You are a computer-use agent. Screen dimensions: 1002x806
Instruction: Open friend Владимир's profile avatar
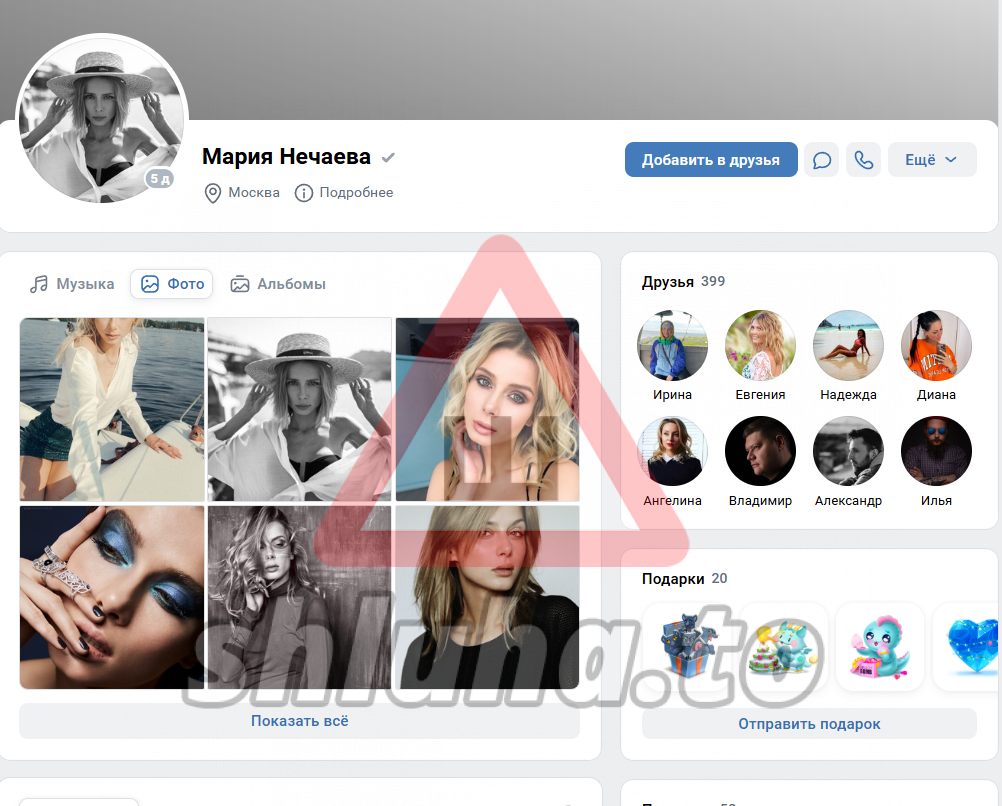point(760,452)
